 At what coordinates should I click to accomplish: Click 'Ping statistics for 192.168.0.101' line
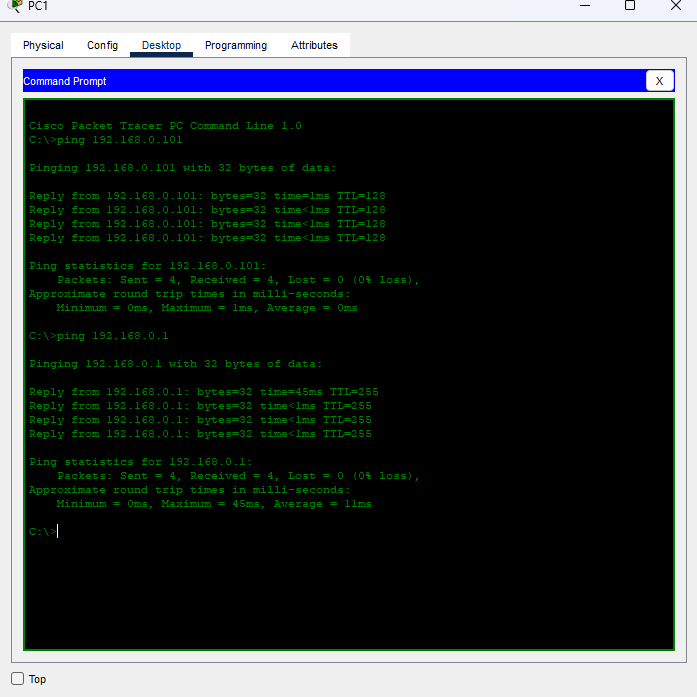coord(147,266)
